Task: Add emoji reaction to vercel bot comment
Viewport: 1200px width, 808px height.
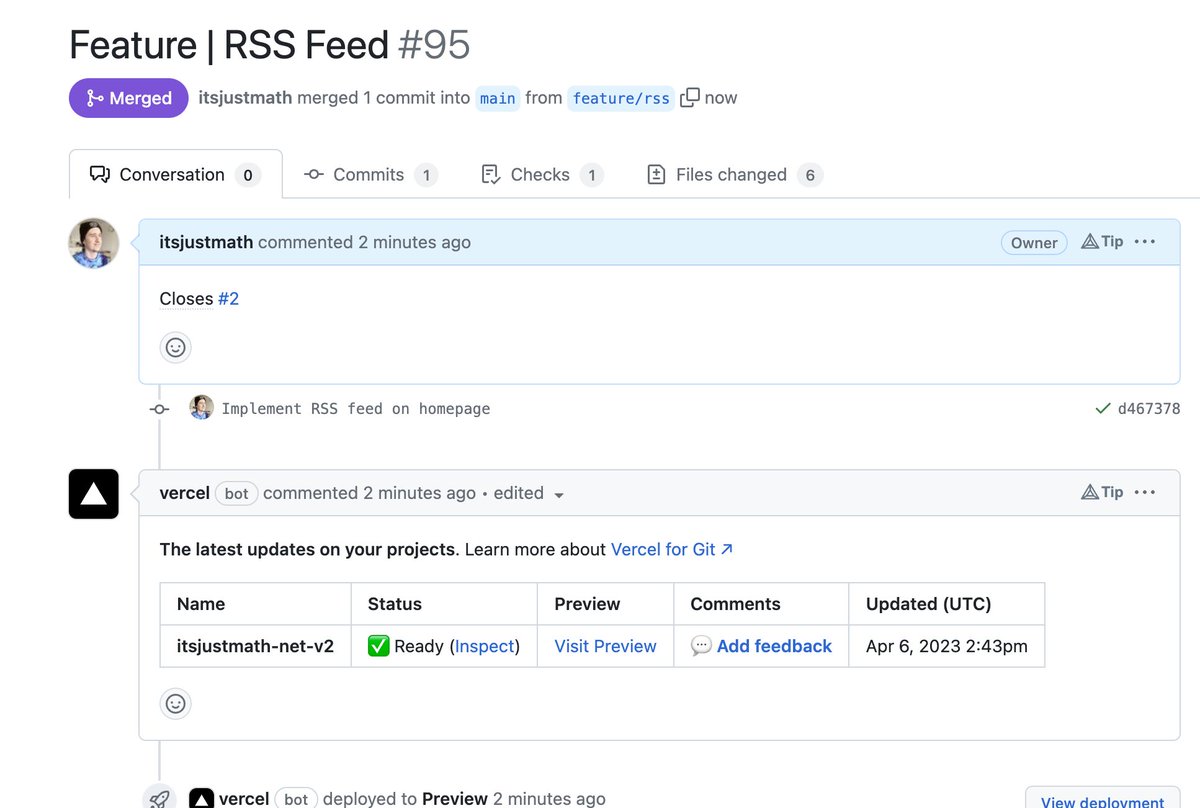Action: click(x=175, y=703)
